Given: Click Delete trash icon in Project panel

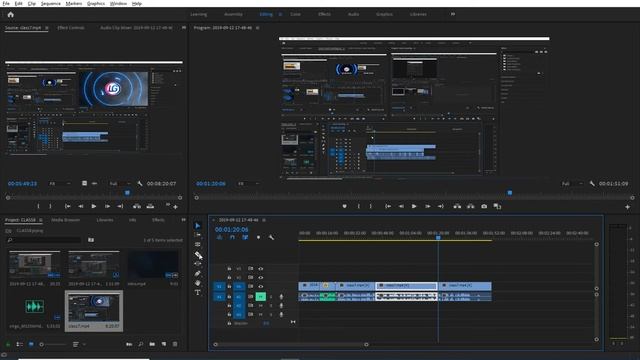Looking at the screenshot, I should coord(175,344).
